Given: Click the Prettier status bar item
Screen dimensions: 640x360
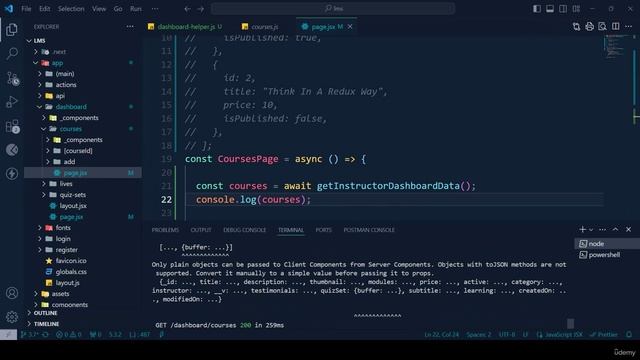Looking at the screenshot, I should [604, 334].
